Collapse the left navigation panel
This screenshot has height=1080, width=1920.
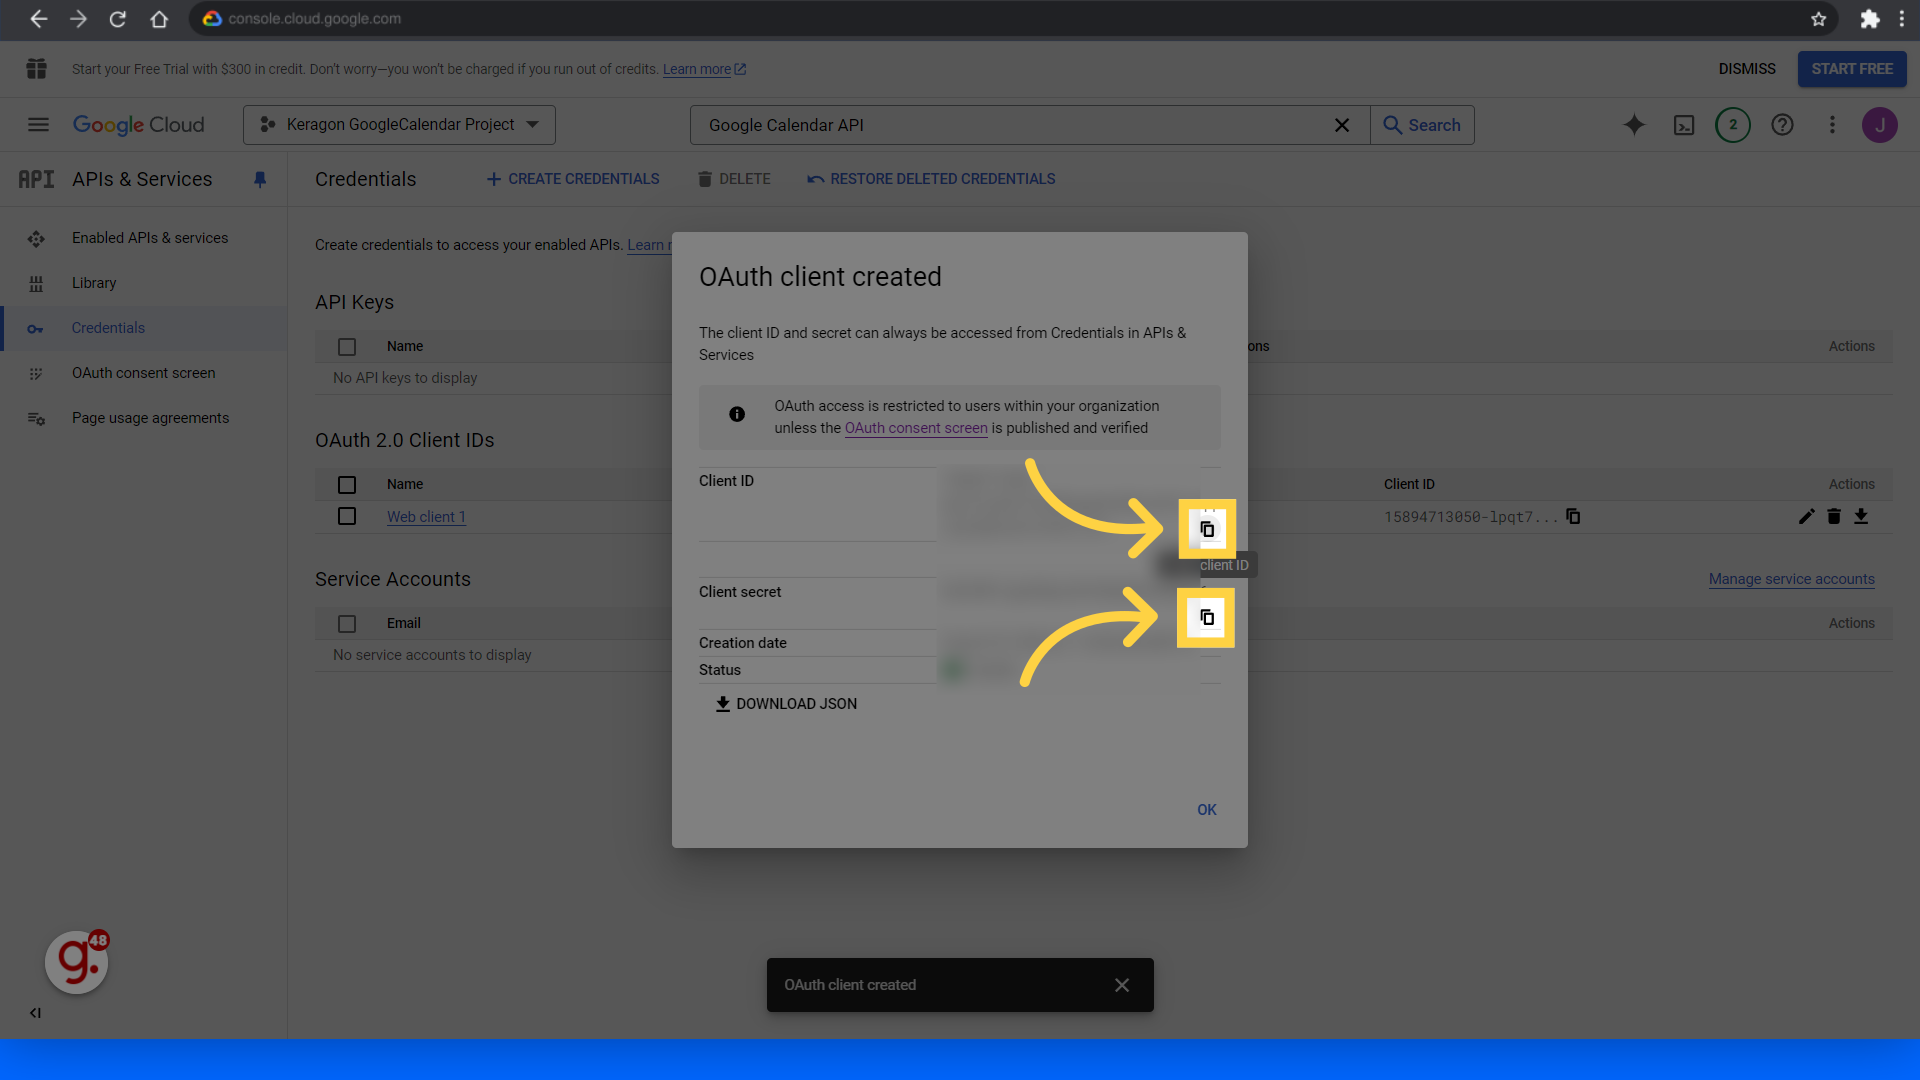pos(35,1013)
